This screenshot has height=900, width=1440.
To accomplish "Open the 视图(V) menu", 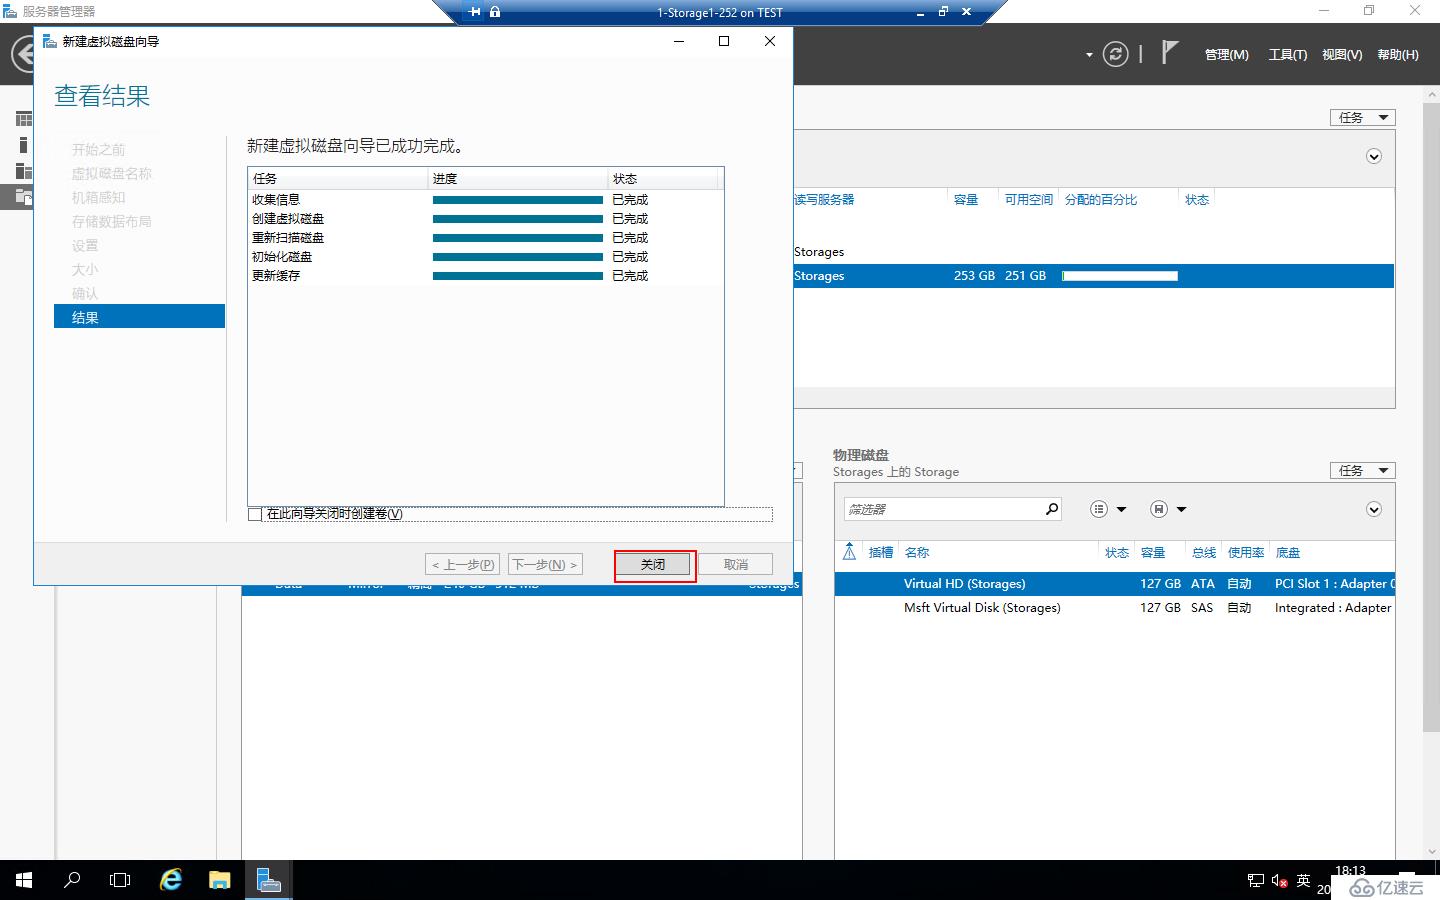I will tap(1342, 55).
